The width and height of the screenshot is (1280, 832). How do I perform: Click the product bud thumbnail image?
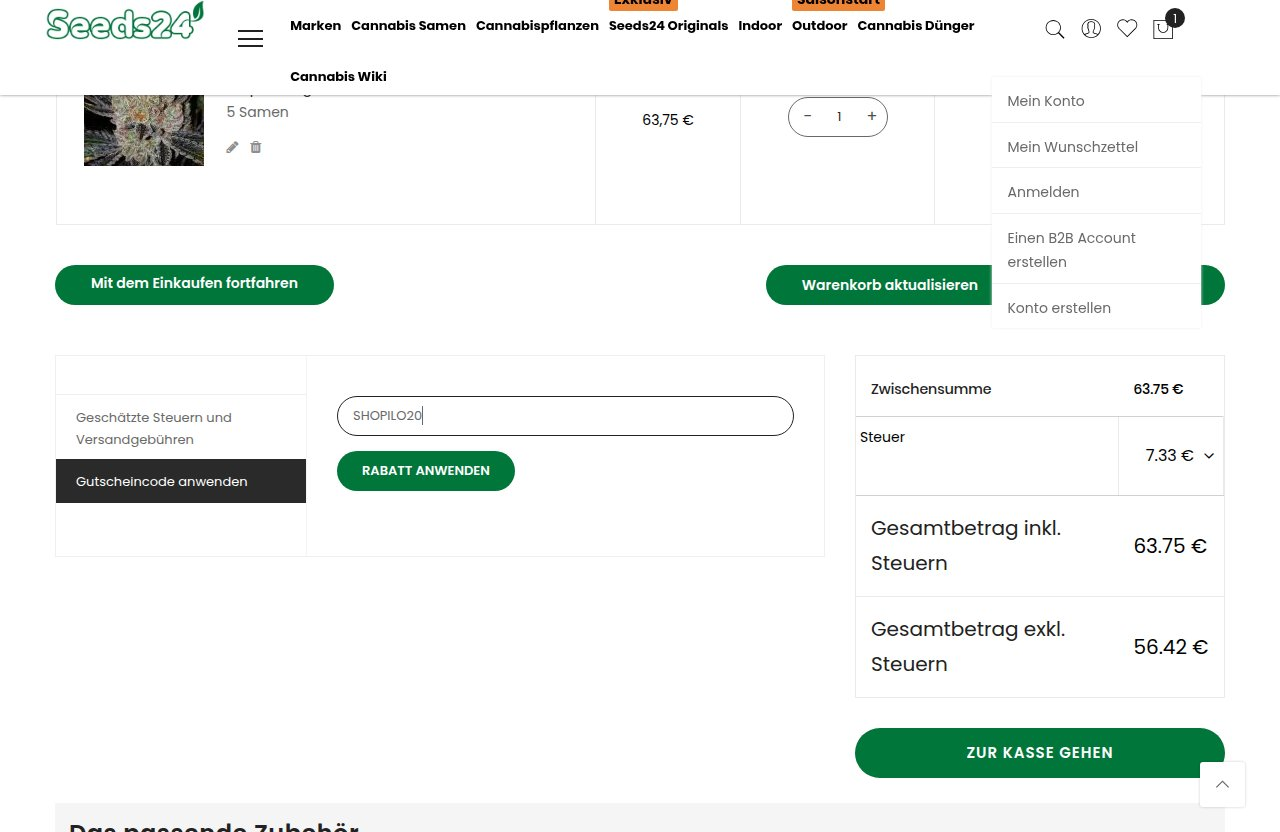click(x=144, y=130)
